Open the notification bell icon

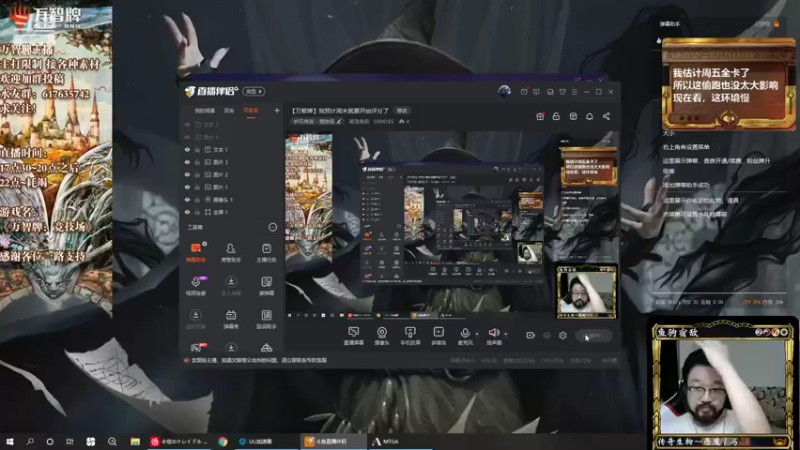click(x=589, y=116)
